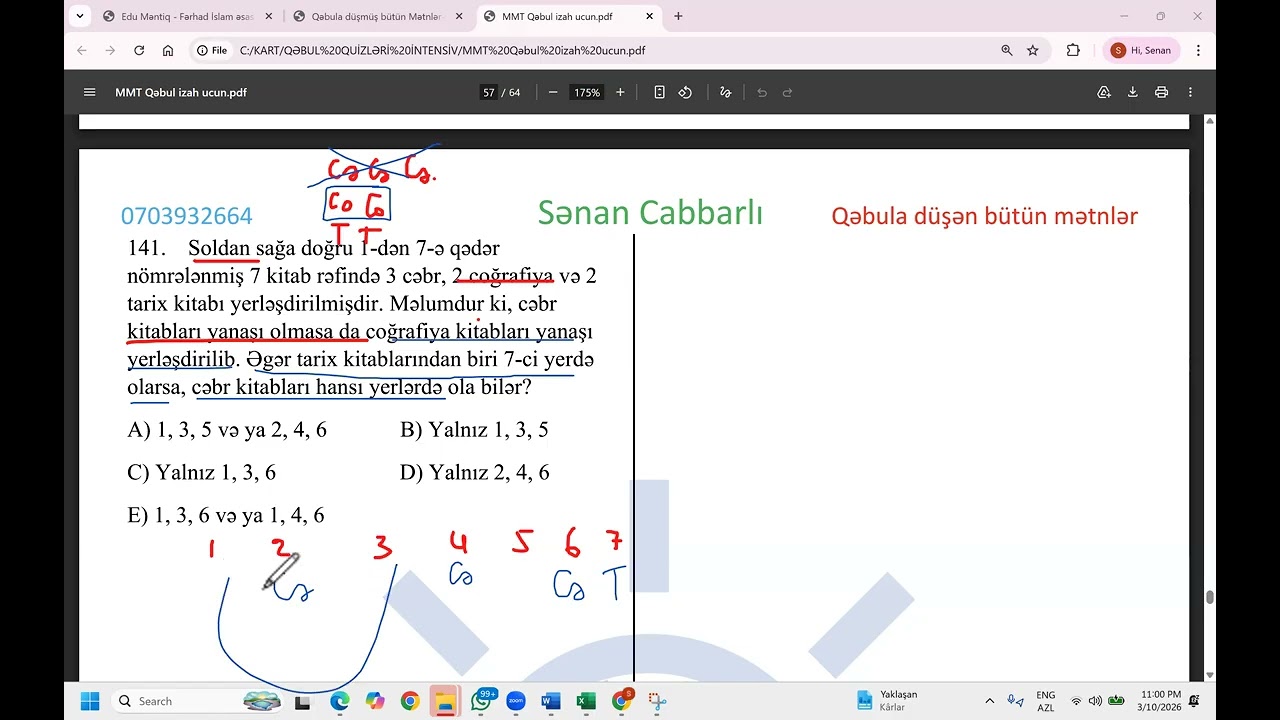Launch Copilot from the taskbar
This screenshot has width=1280, height=720.
[x=374, y=701]
